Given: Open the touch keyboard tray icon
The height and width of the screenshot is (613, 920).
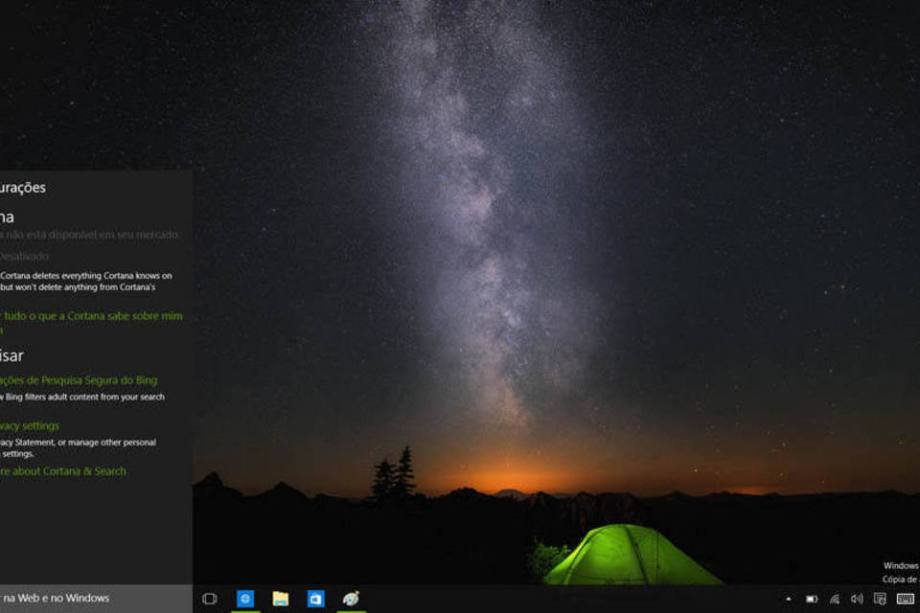Looking at the screenshot, I should pyautogui.click(x=905, y=599).
